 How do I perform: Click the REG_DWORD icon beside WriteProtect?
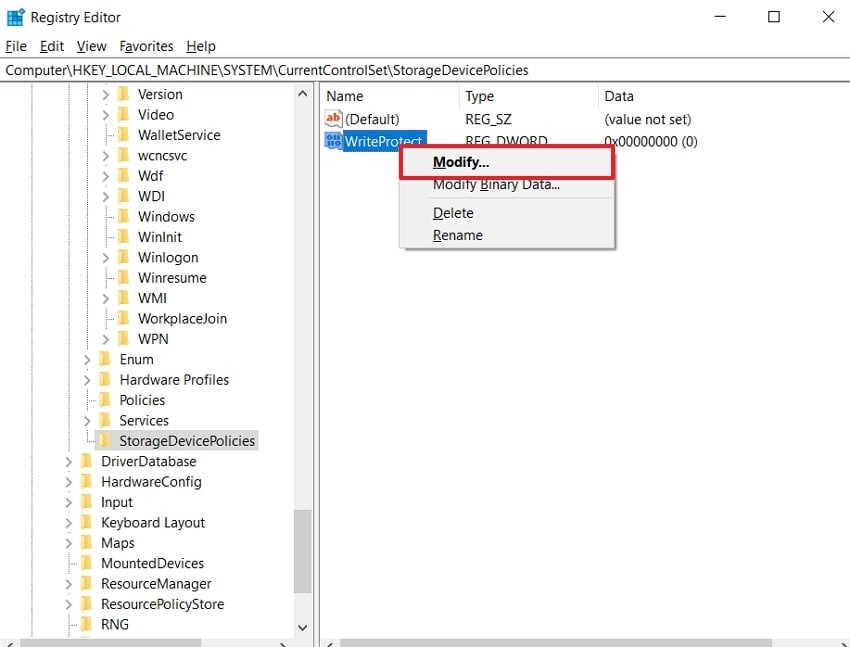331,141
